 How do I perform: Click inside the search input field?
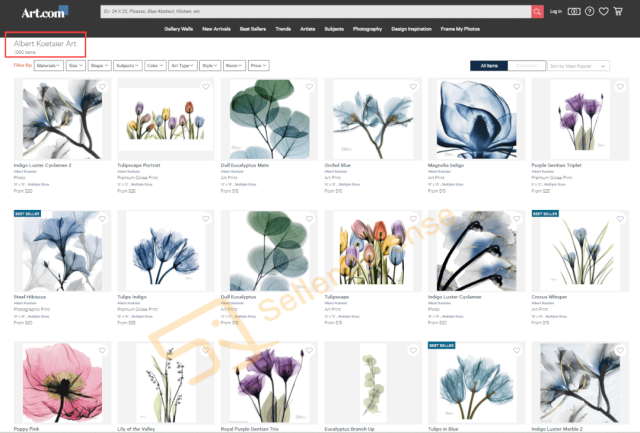316,11
